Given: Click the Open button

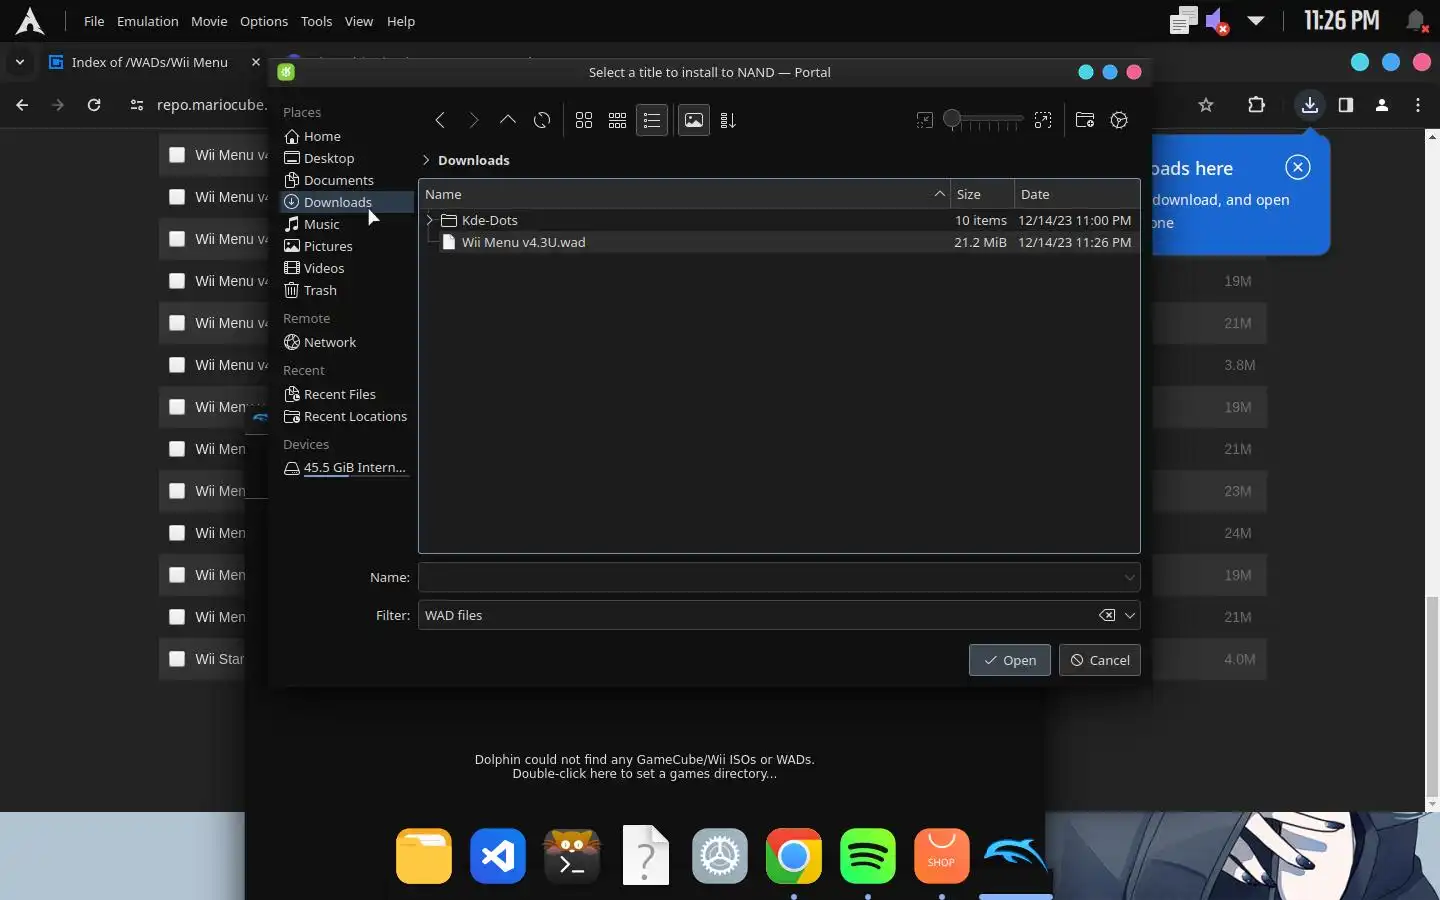Looking at the screenshot, I should click(x=1010, y=660).
